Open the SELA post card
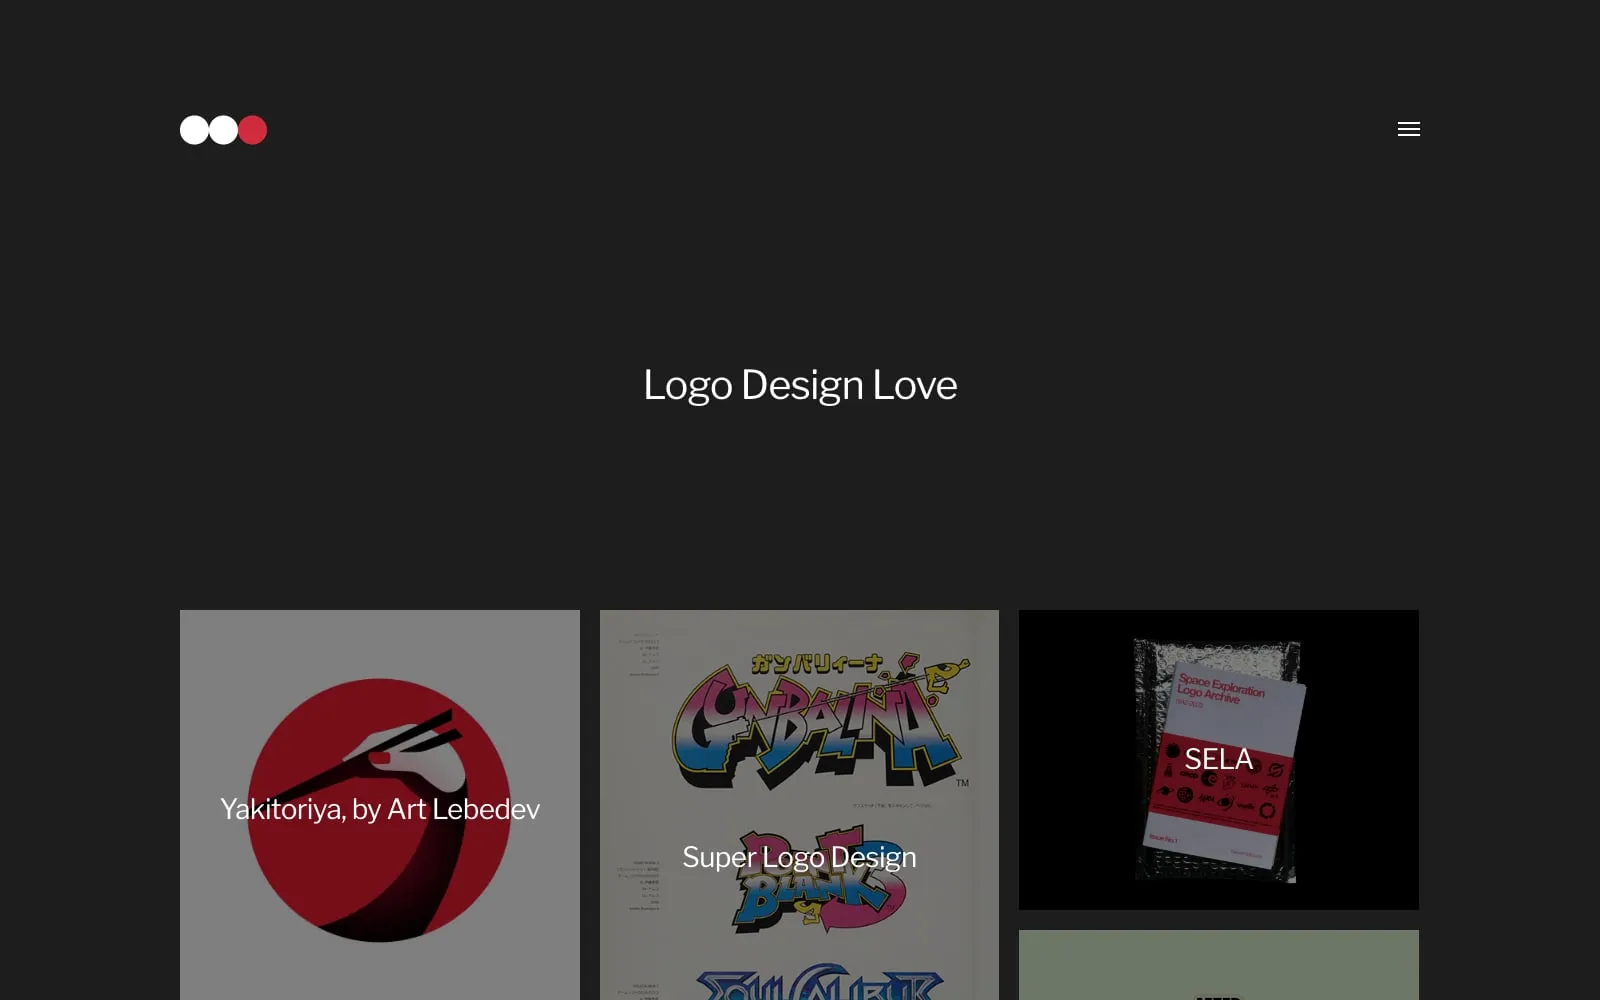1600x1000 pixels. (x=1218, y=760)
